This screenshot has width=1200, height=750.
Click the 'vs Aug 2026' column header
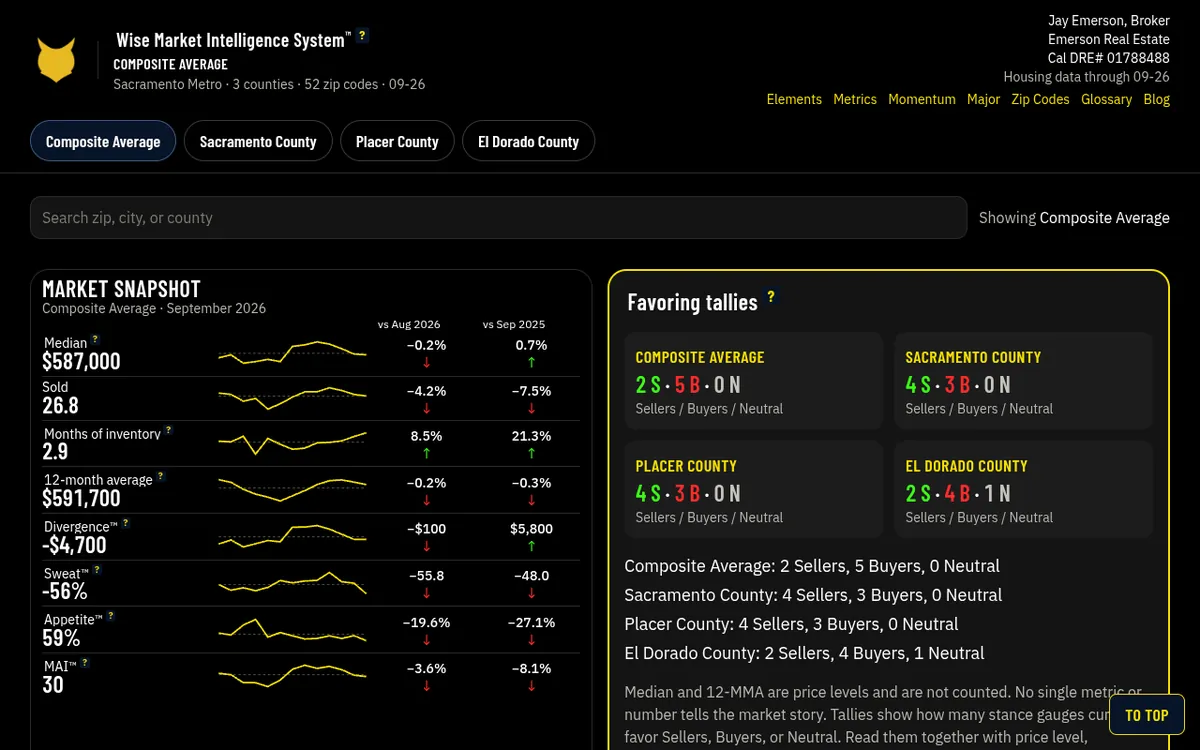point(409,324)
